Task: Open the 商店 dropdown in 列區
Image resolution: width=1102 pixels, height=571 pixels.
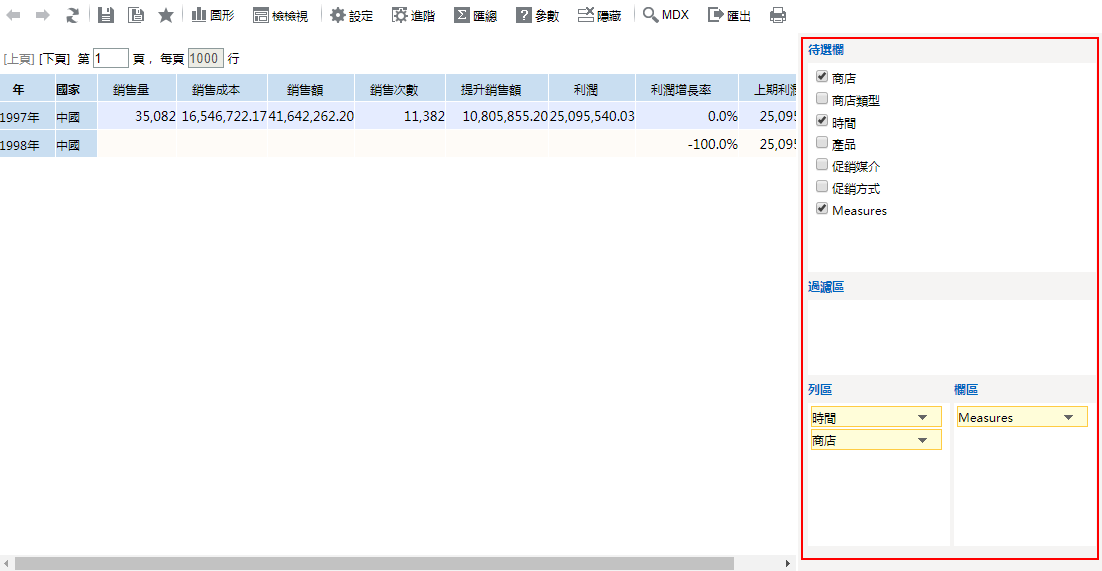Action: click(x=922, y=441)
